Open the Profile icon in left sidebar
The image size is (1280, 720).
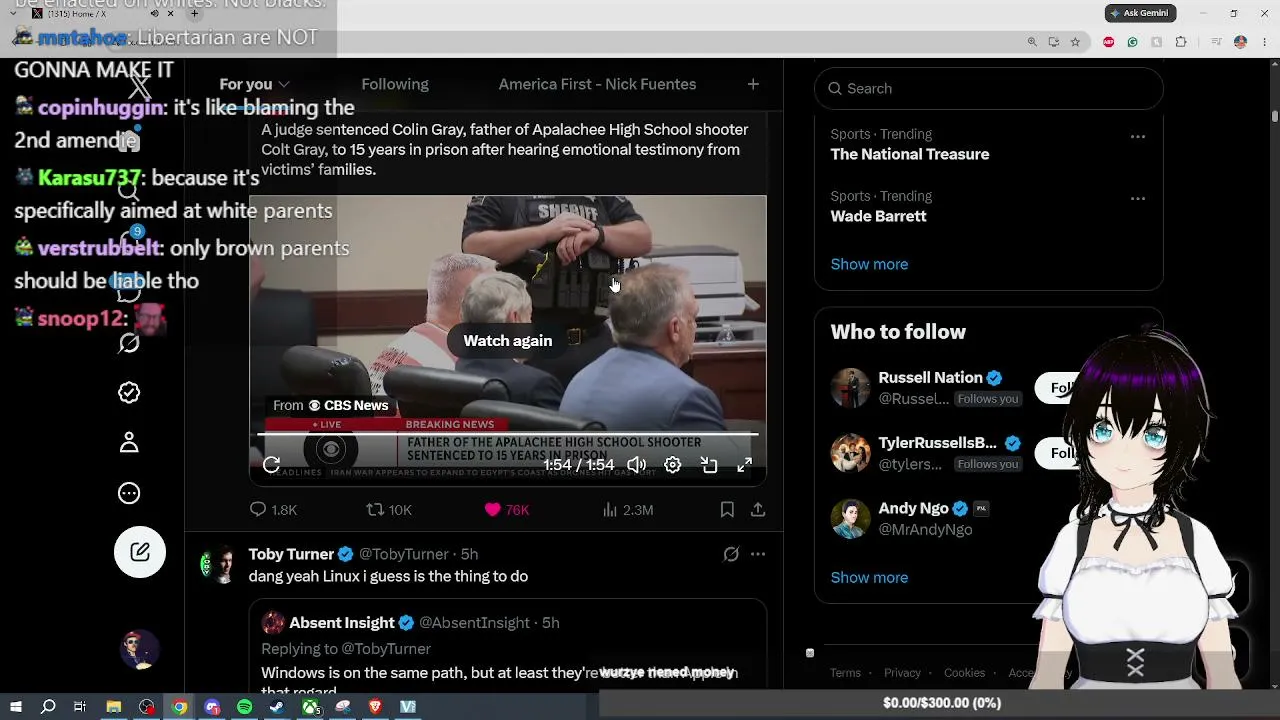pos(129,443)
